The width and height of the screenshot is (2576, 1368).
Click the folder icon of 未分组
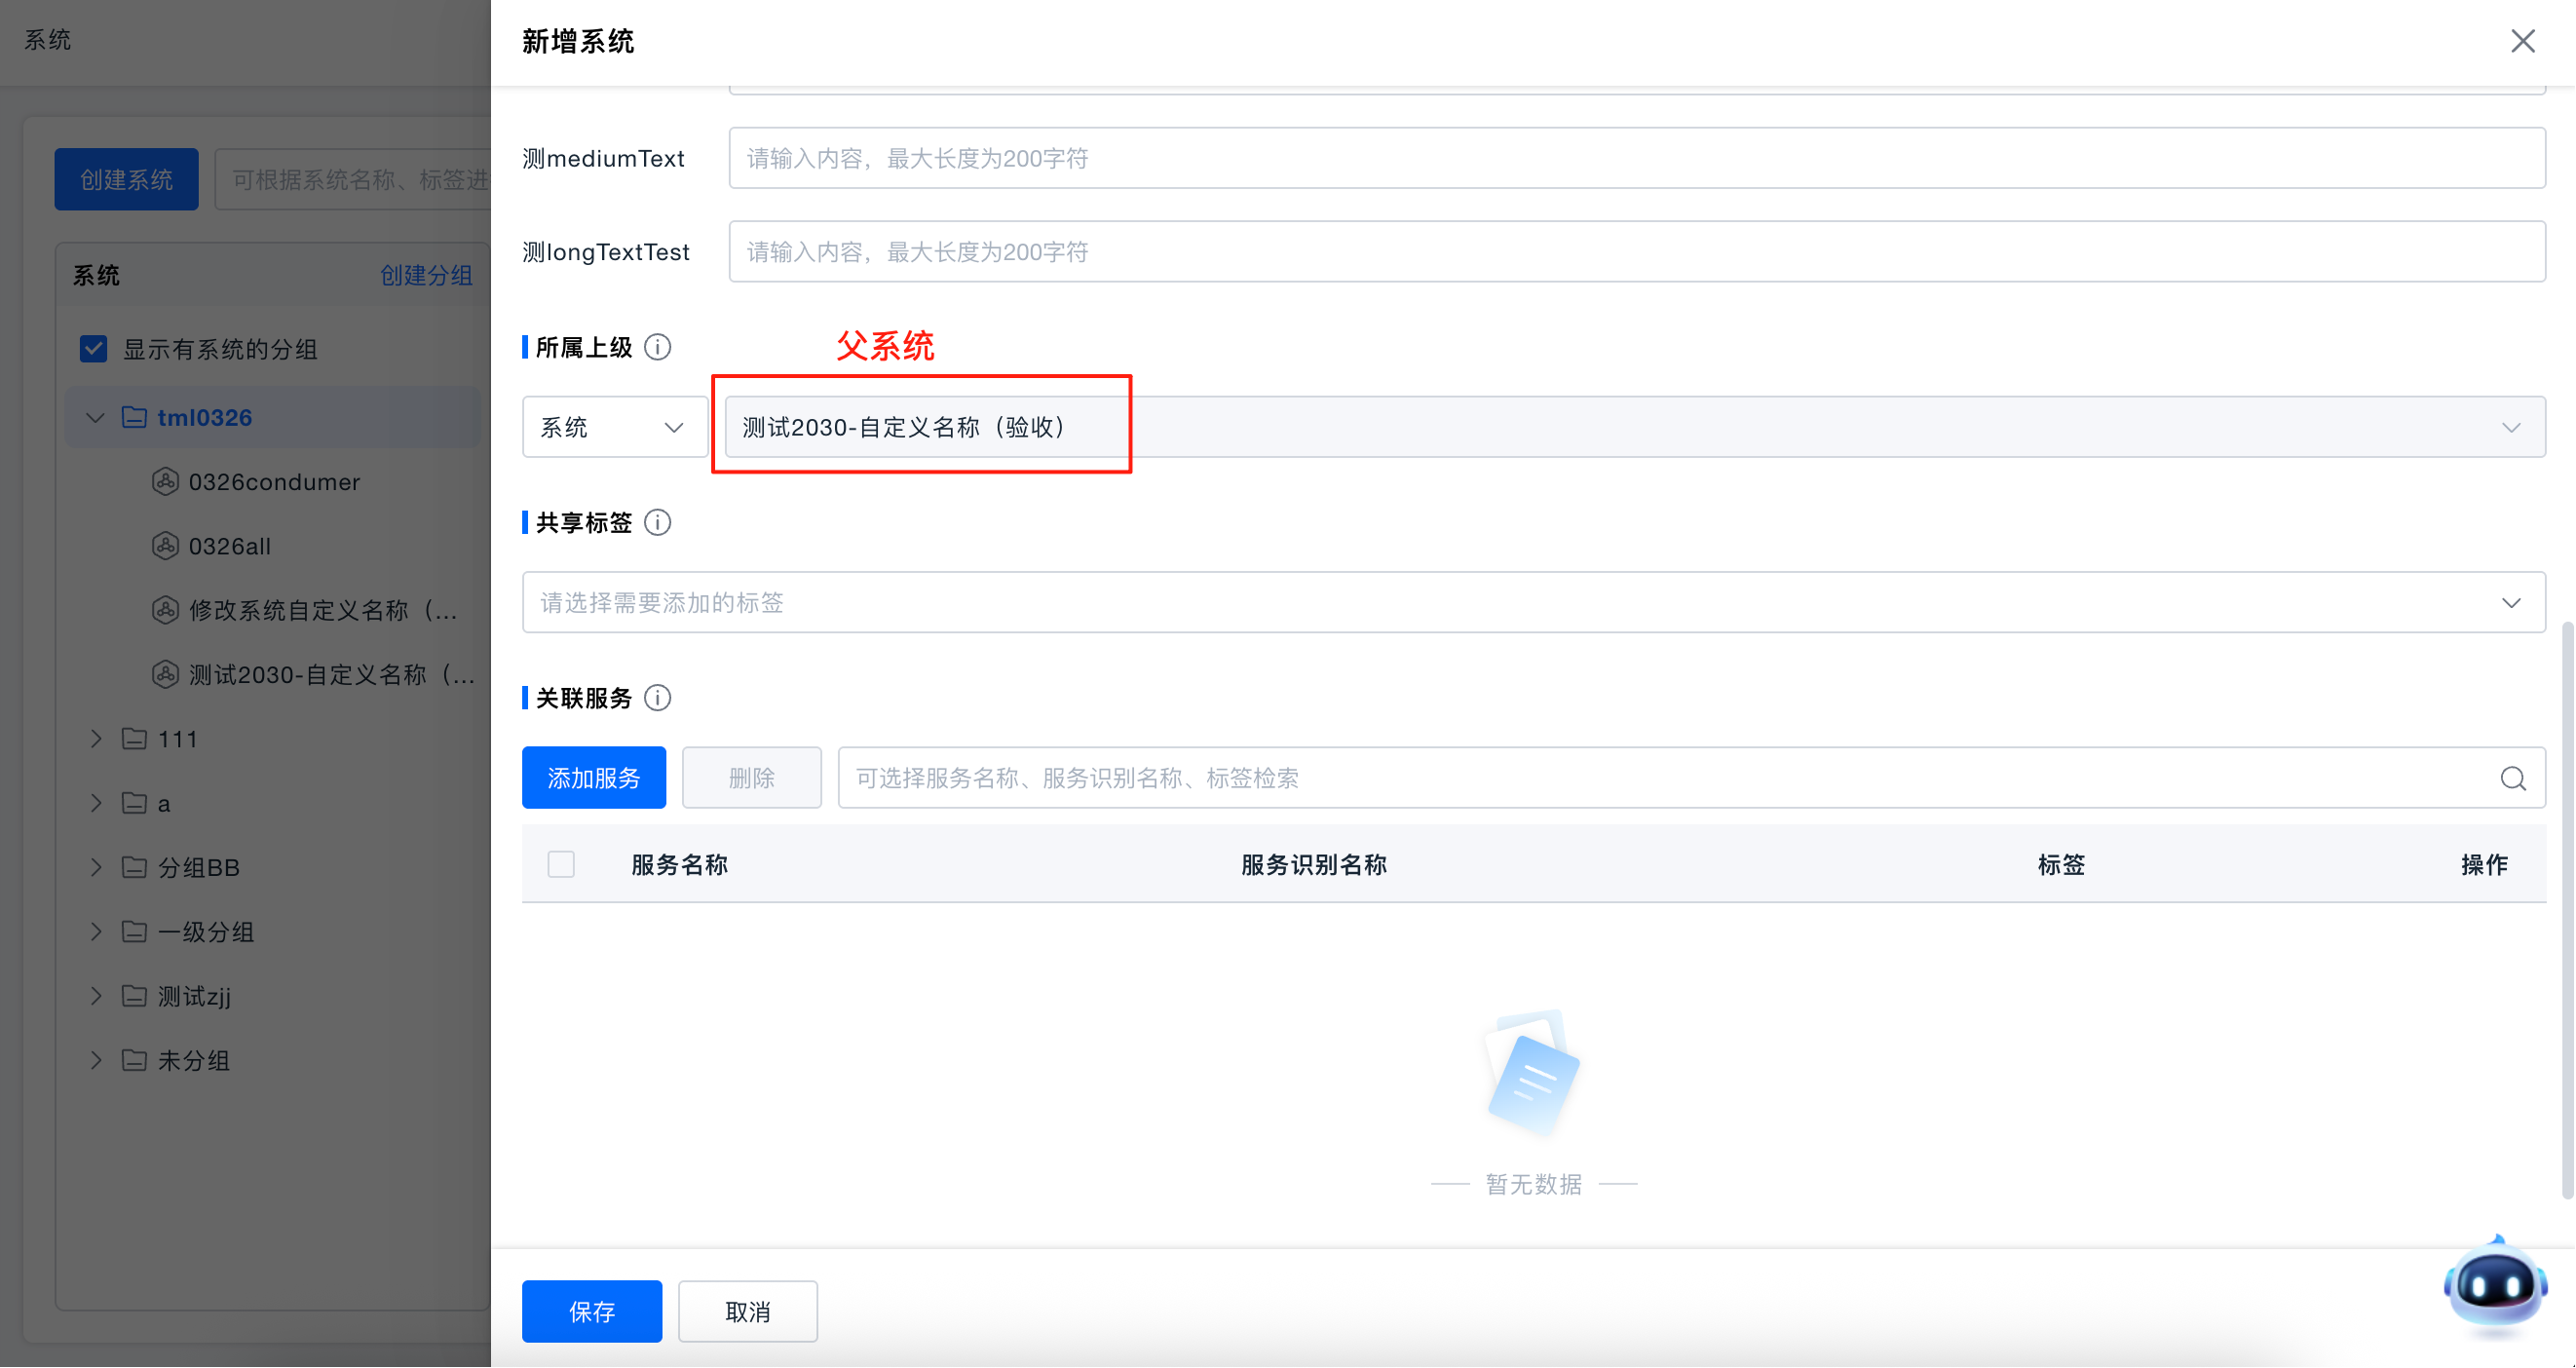pyautogui.click(x=134, y=1060)
